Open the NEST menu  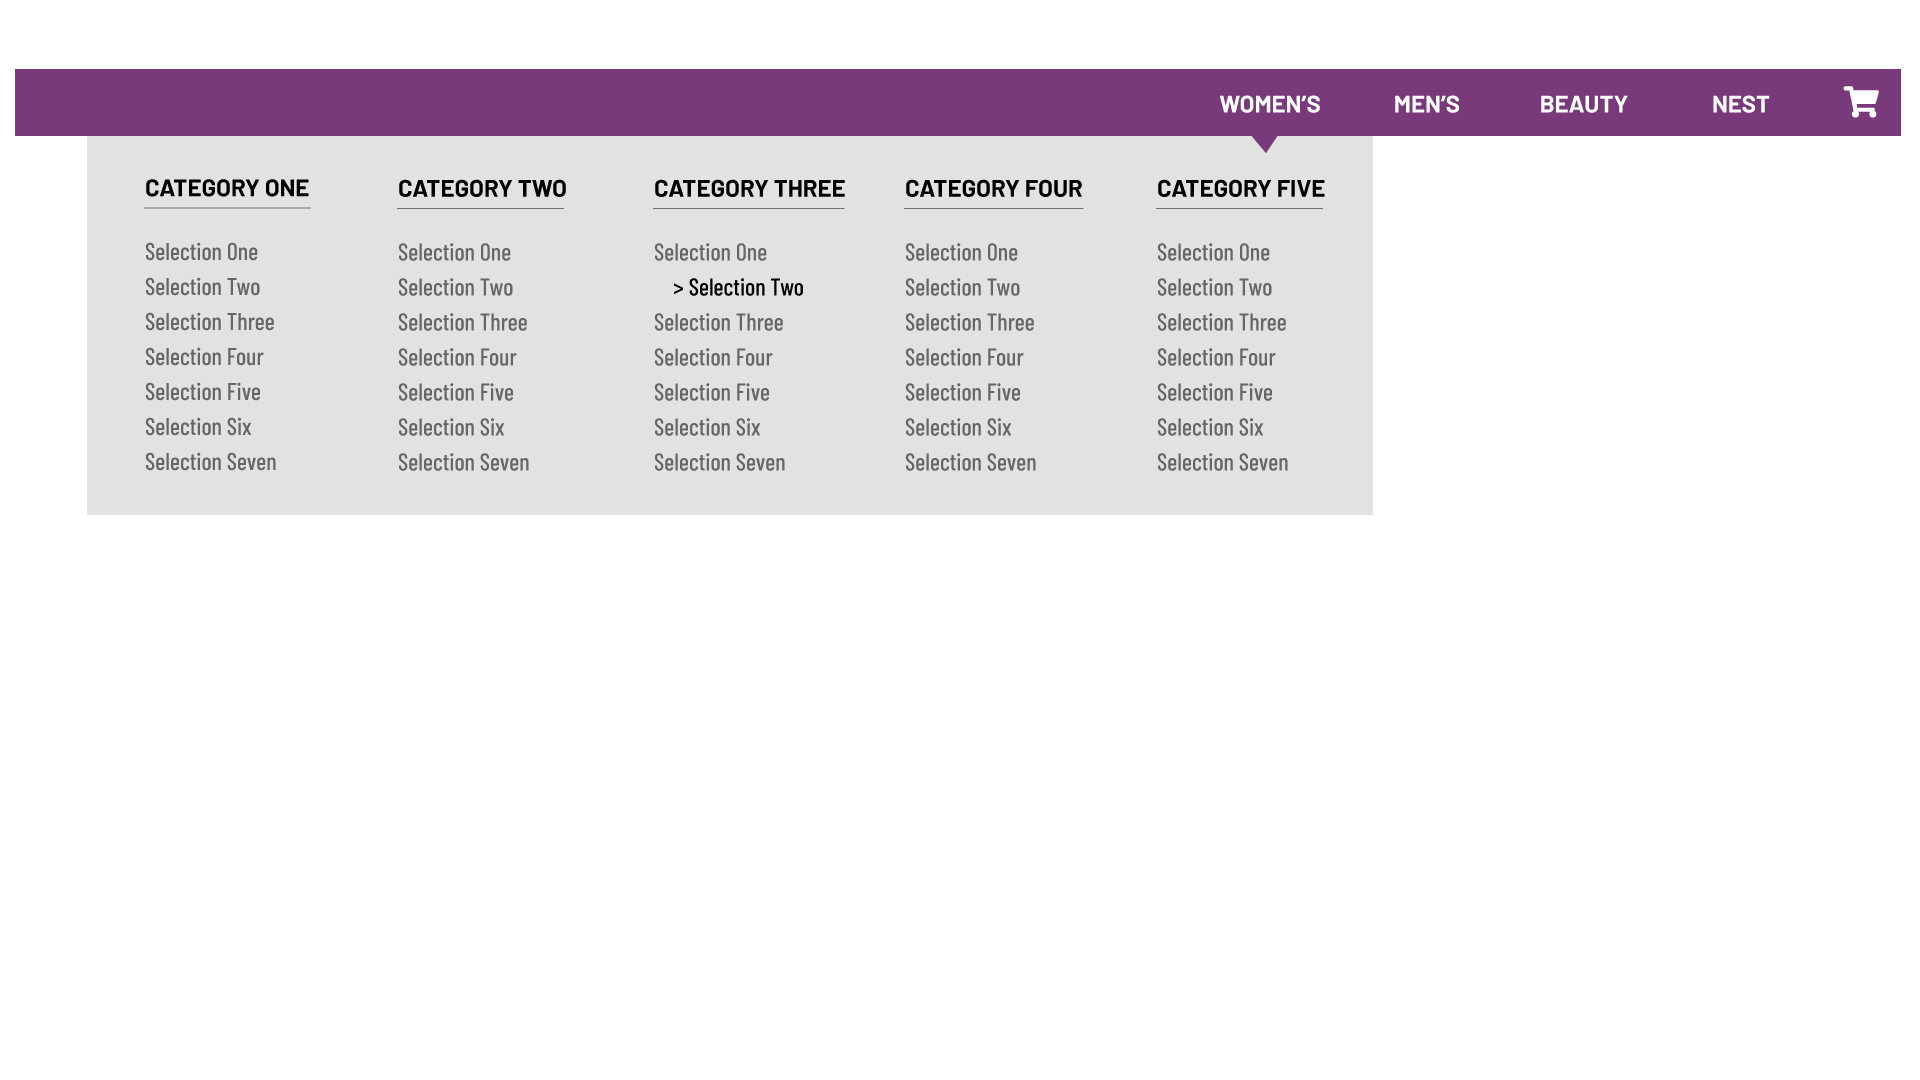pos(1740,104)
